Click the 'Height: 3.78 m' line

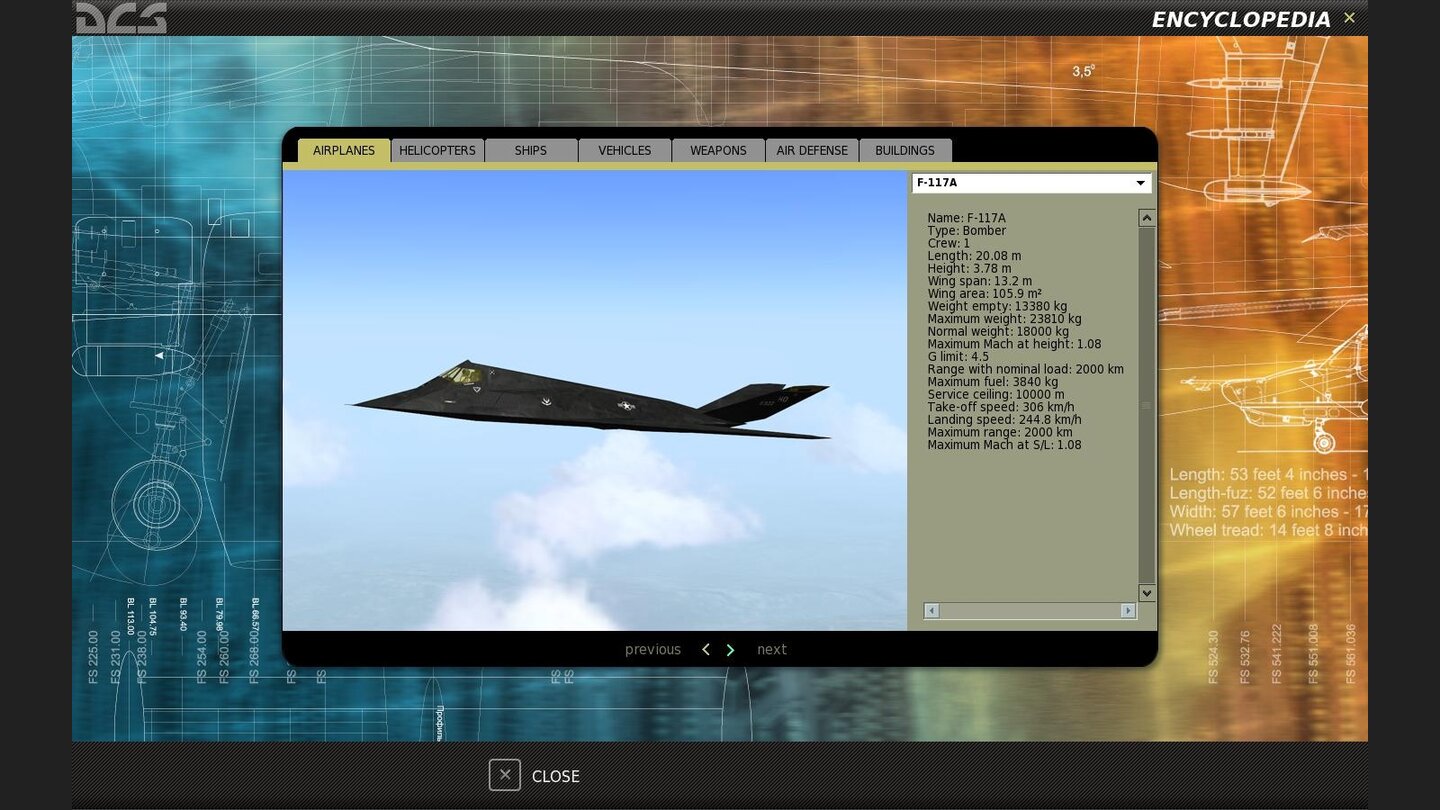tap(969, 268)
